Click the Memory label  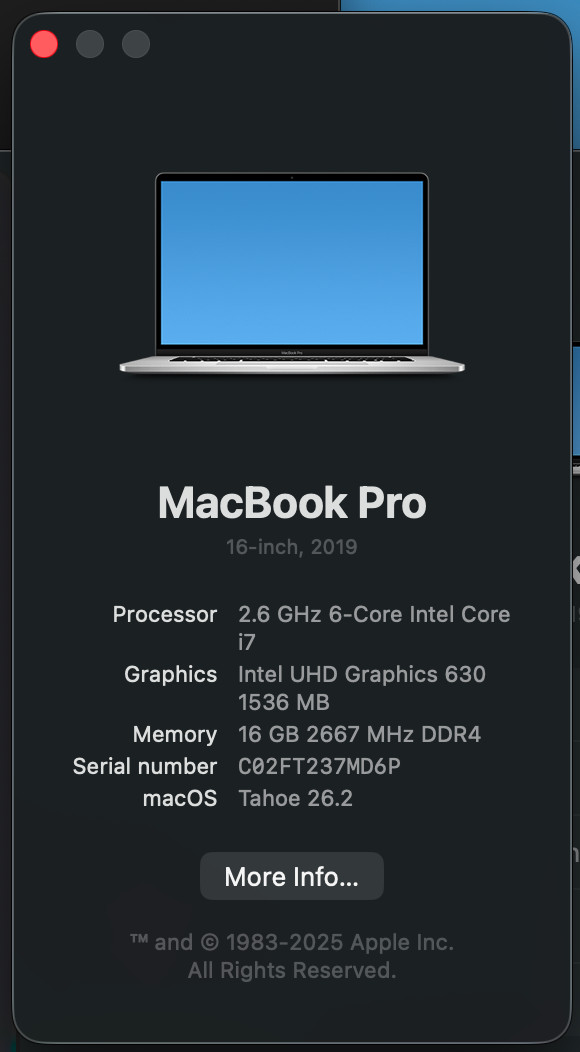175,735
